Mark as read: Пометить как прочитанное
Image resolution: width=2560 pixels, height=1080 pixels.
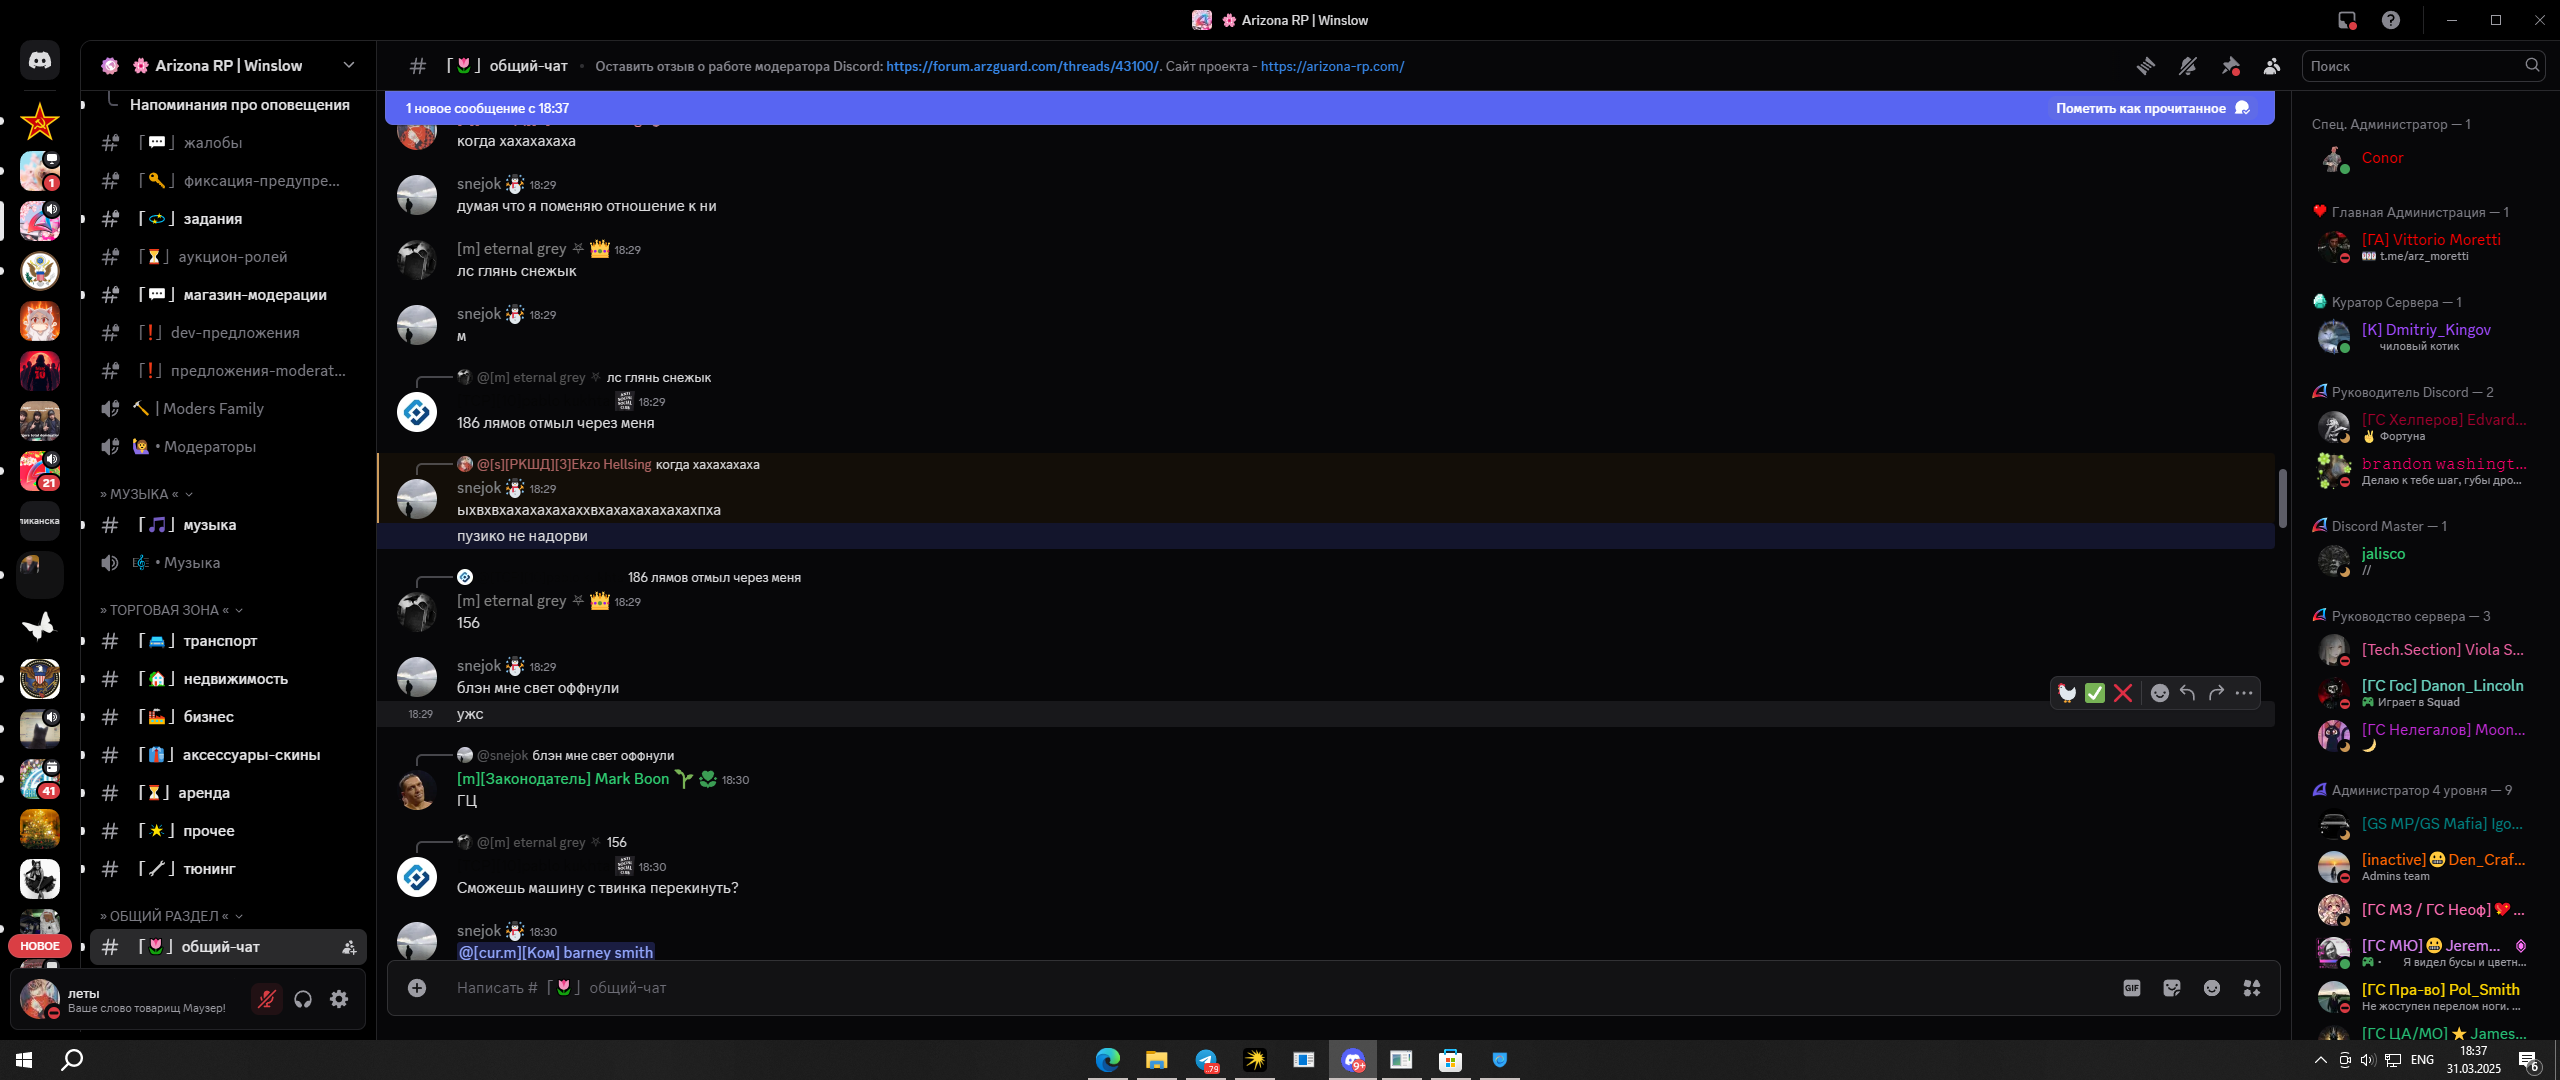[2152, 108]
